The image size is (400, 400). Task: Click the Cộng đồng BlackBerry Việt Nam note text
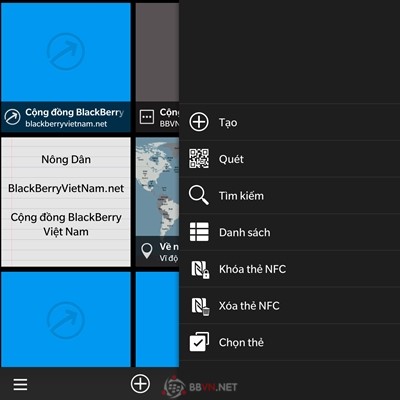coord(66,224)
